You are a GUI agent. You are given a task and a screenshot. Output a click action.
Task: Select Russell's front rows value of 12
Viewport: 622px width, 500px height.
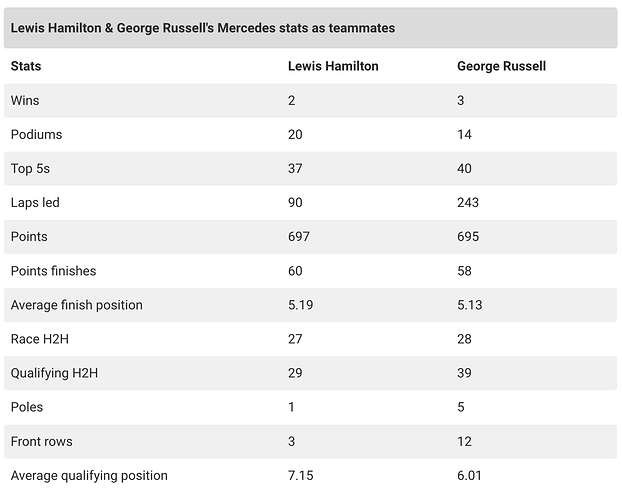pyautogui.click(x=464, y=441)
